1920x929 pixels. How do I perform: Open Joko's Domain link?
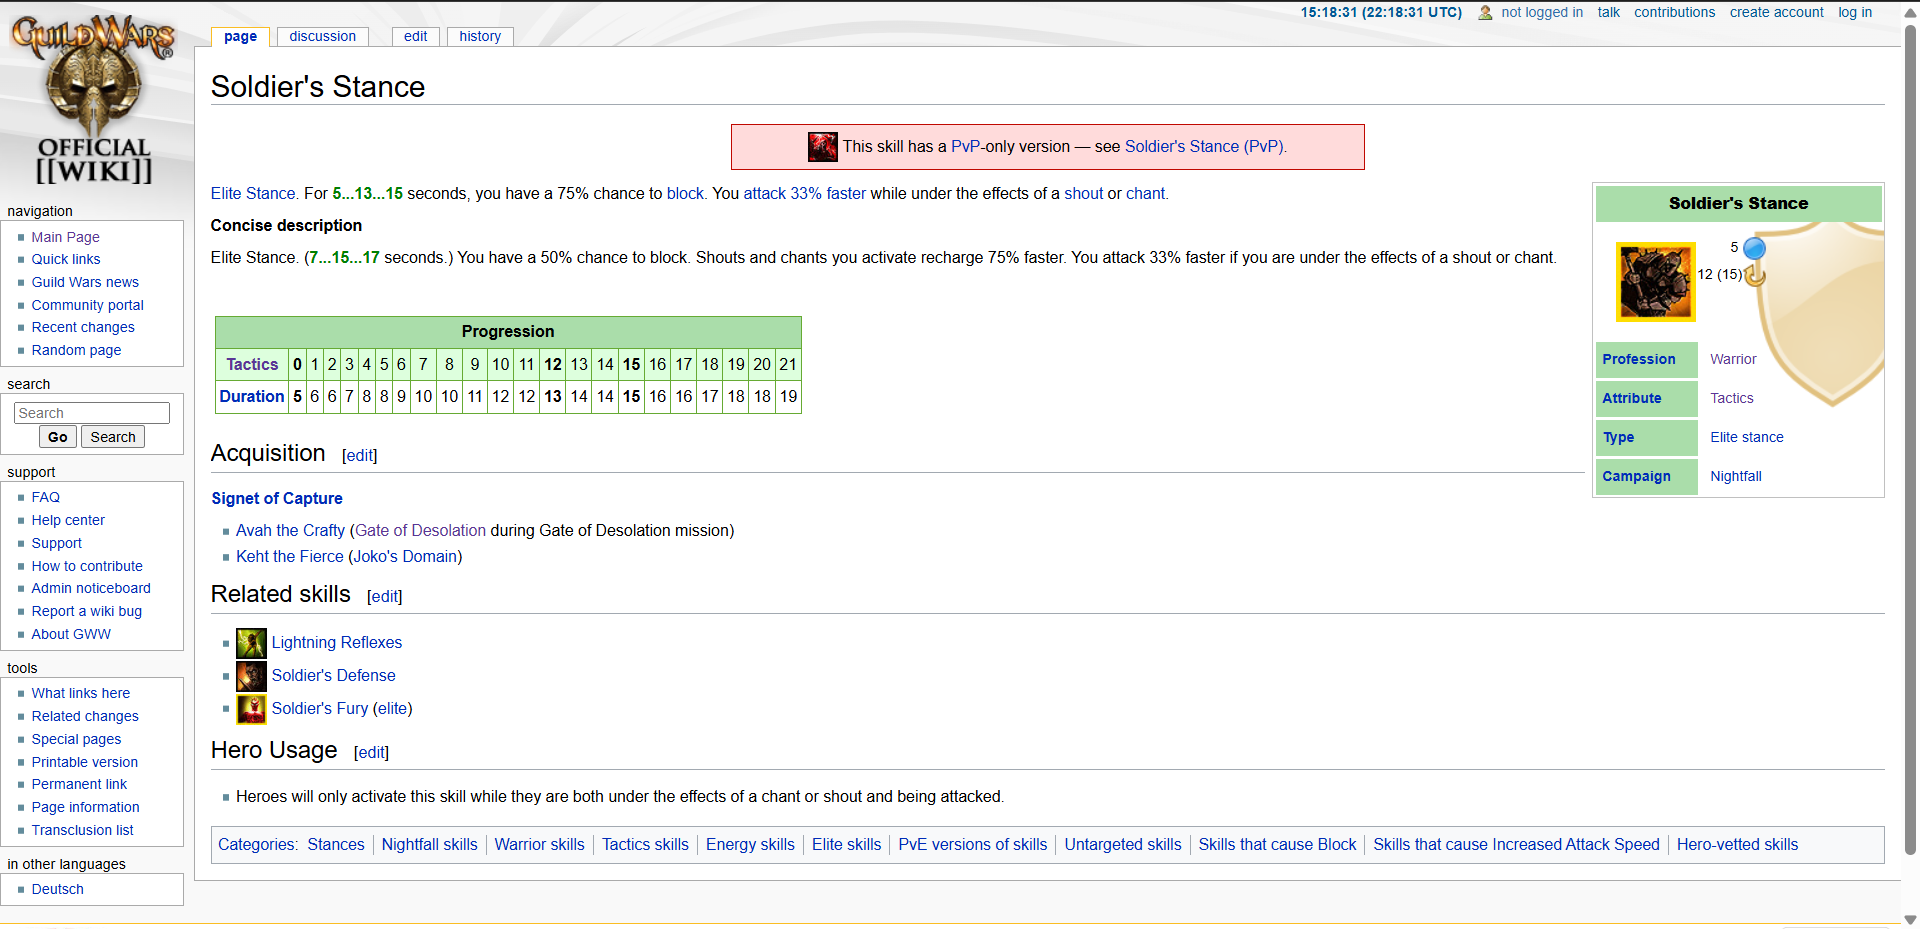coord(405,556)
